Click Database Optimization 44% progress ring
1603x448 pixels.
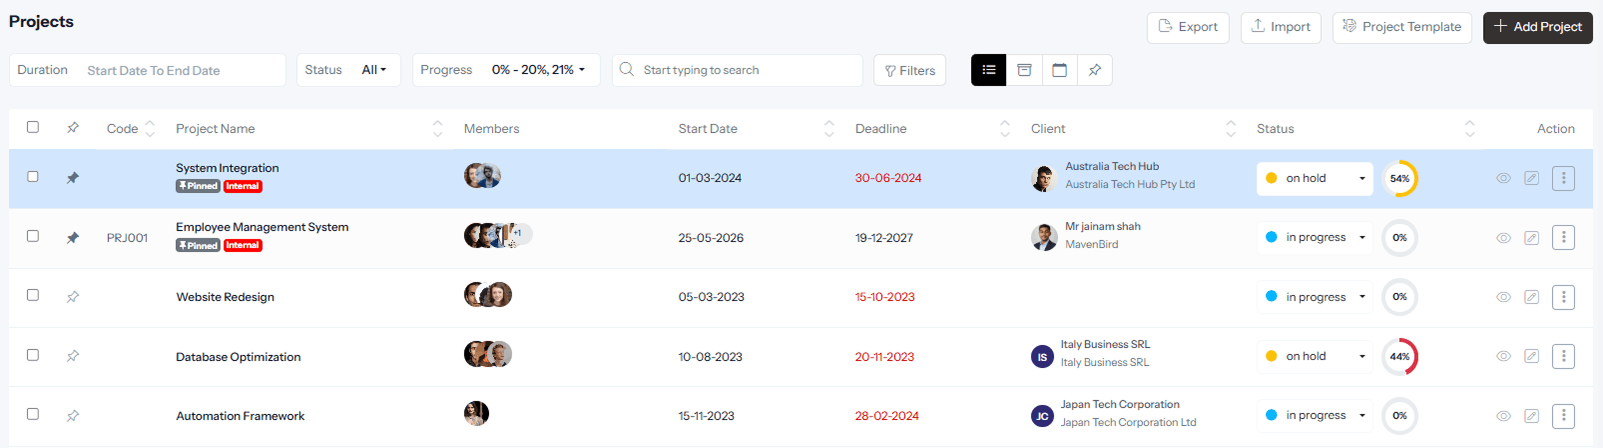(x=1400, y=356)
